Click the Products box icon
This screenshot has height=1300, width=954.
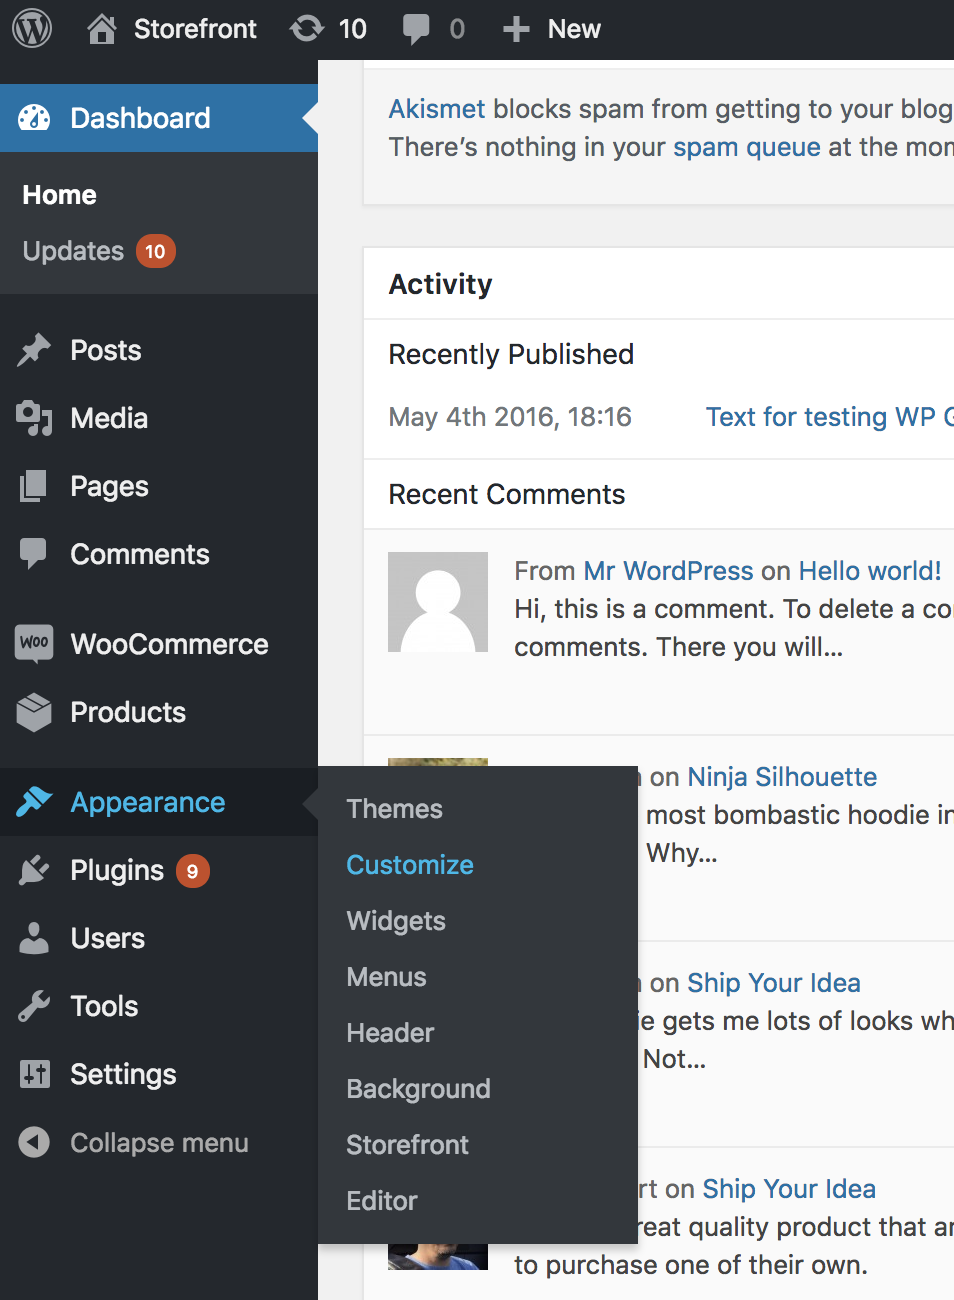[x=34, y=712]
